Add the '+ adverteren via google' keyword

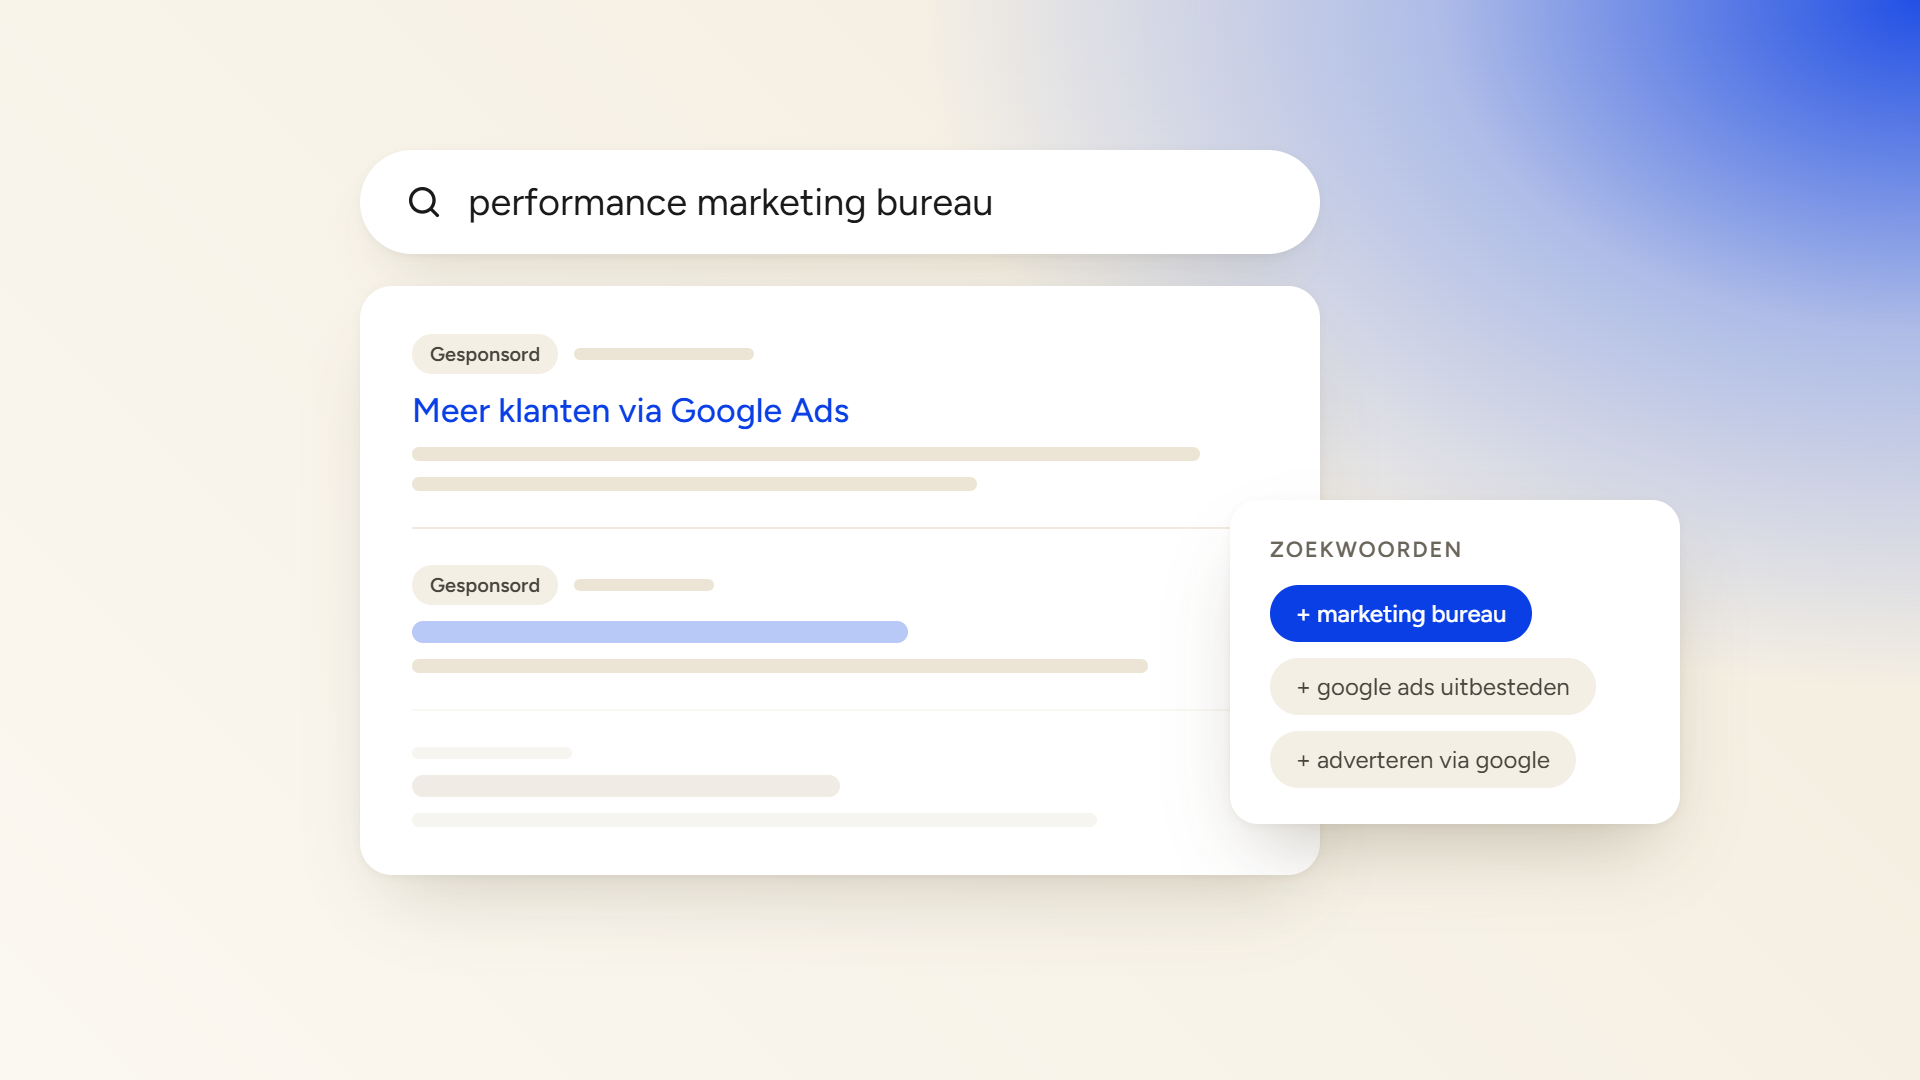tap(1422, 760)
